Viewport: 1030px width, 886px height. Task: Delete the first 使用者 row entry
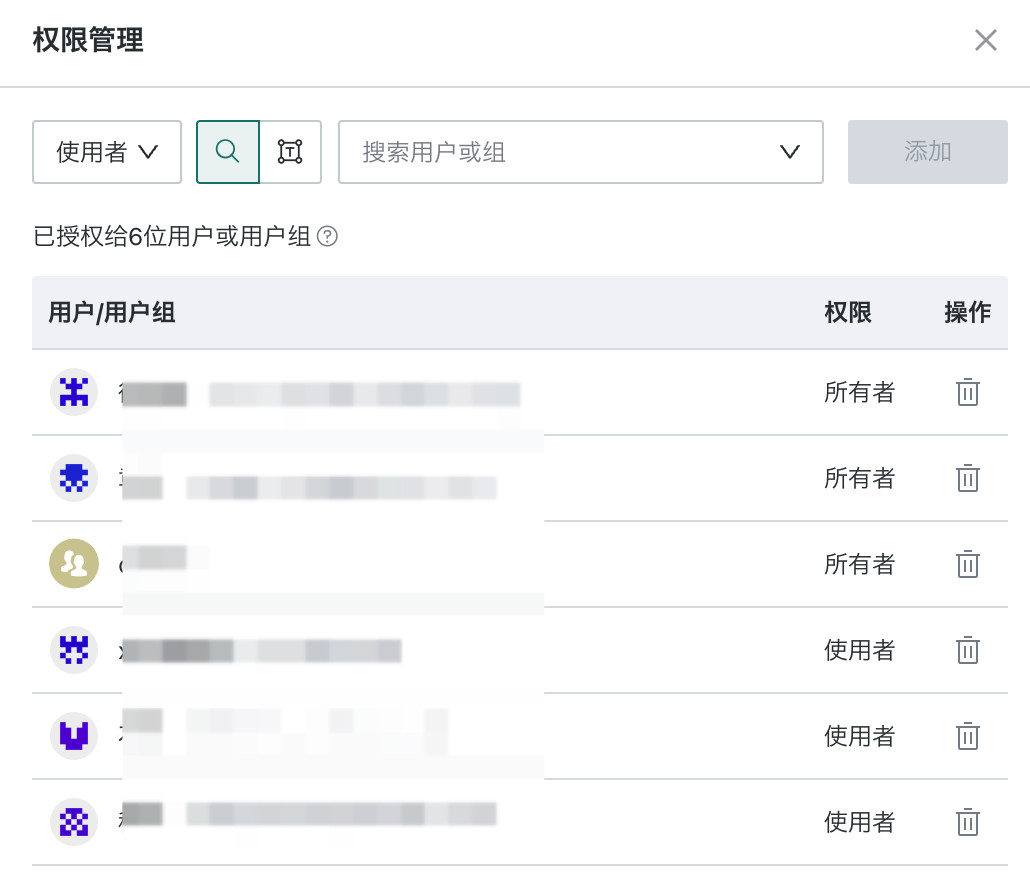pyautogui.click(x=968, y=650)
